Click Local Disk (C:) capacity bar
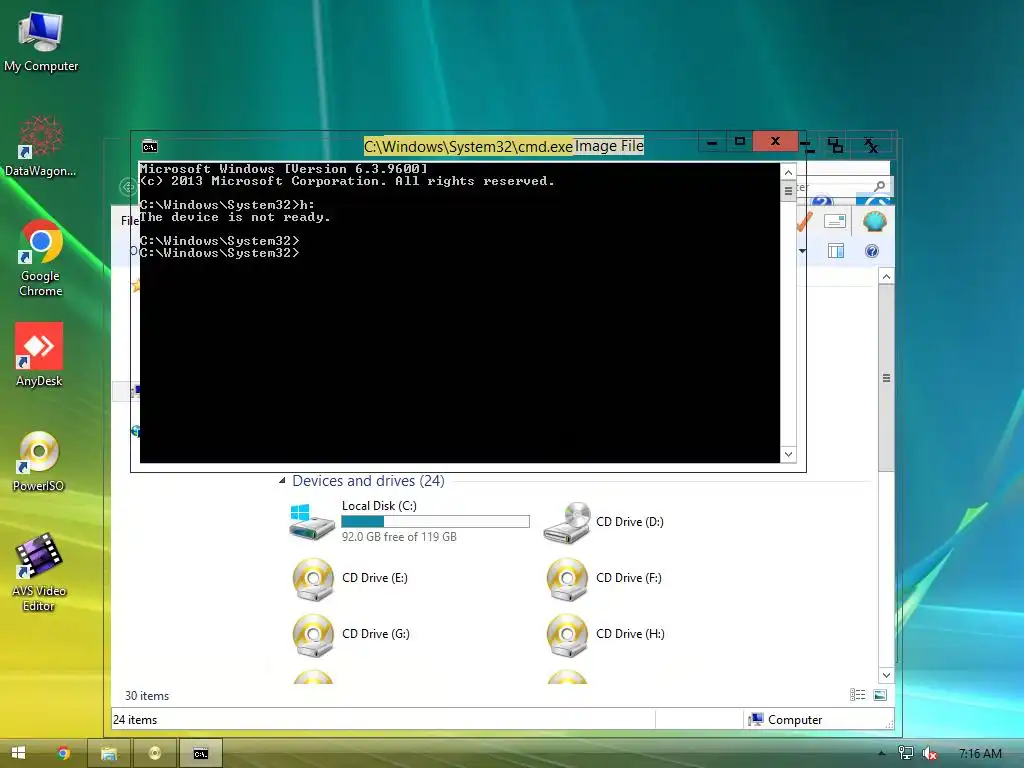This screenshot has width=1024, height=768. (x=436, y=521)
